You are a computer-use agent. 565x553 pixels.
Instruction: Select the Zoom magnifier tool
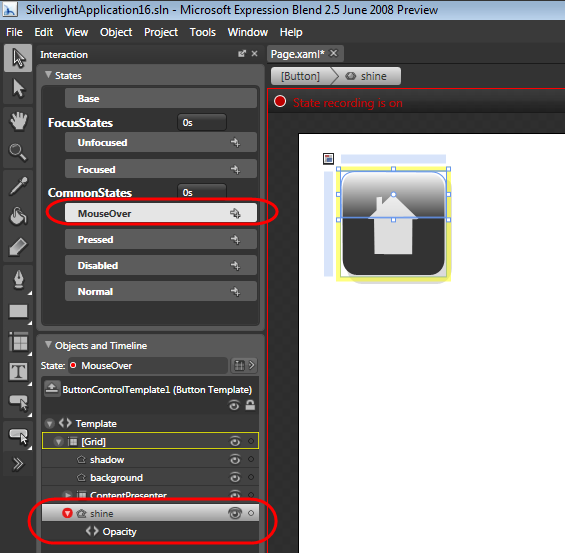click(18, 152)
